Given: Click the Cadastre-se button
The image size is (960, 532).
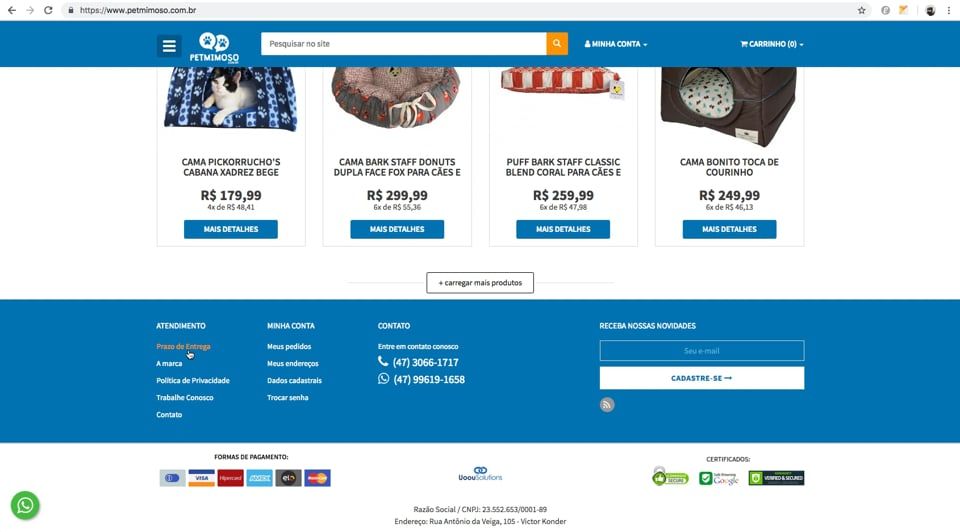Looking at the screenshot, I should tap(702, 378).
